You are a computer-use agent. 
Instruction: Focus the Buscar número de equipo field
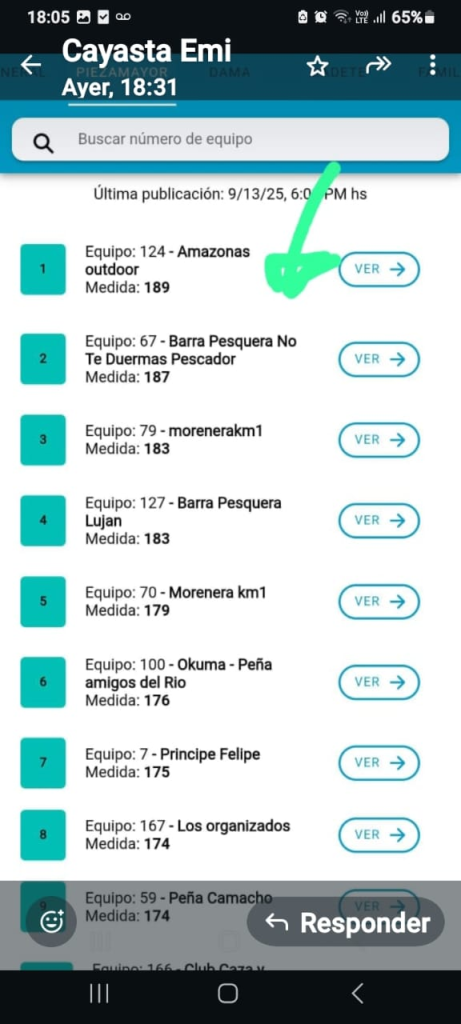pyautogui.click(x=230, y=139)
